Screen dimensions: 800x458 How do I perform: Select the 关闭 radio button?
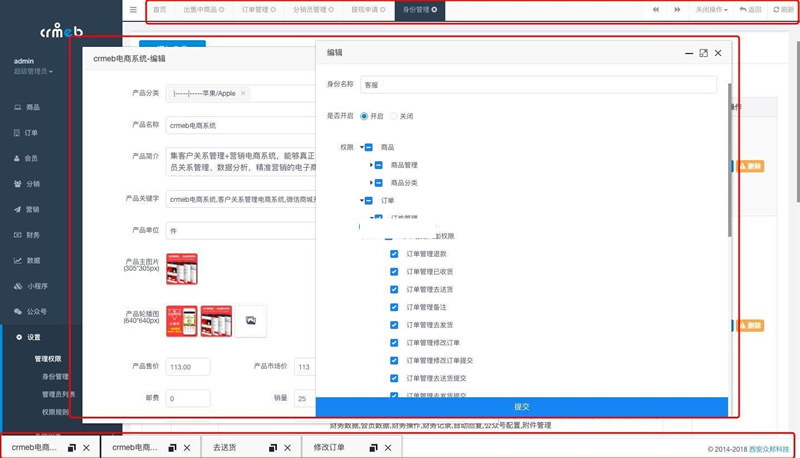click(x=394, y=116)
